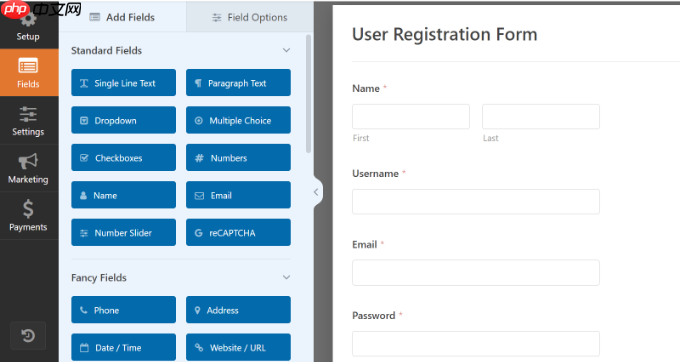Click the Last name input box
The image size is (680, 362).
point(541,116)
